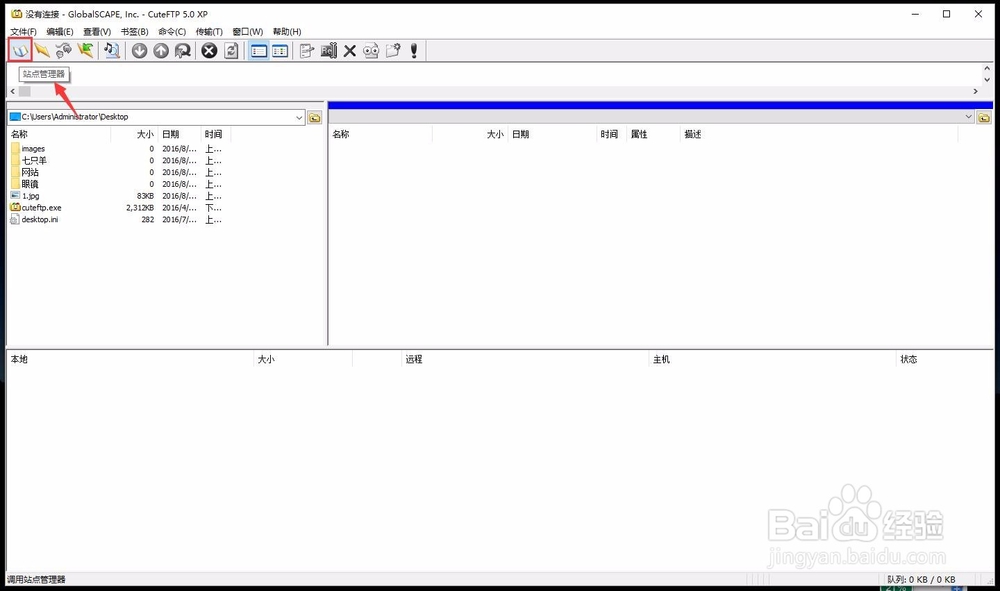Screen dimensions: 1000x591
Task: Click the New folder toolbar icon
Action: (x=393, y=51)
